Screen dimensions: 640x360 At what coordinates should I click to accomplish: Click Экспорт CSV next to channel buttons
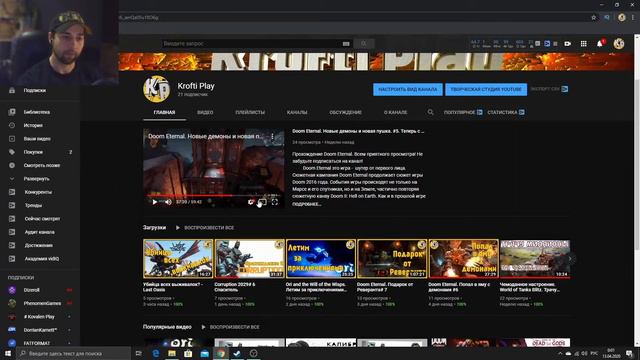point(549,89)
